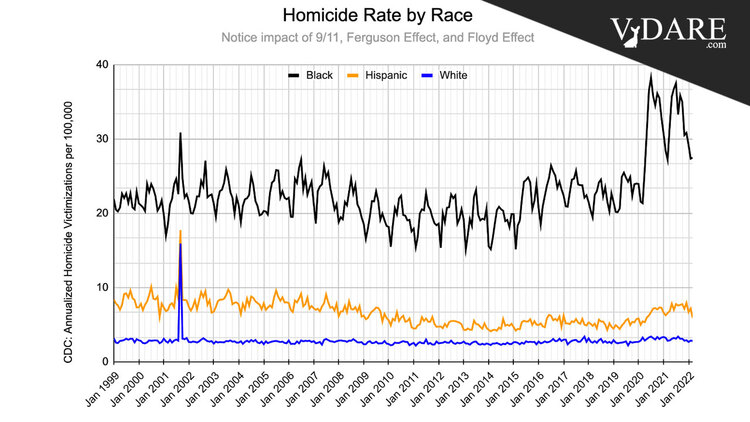Select the 'White' legend label
Viewport: 750px width, 422px height.
tap(453, 76)
